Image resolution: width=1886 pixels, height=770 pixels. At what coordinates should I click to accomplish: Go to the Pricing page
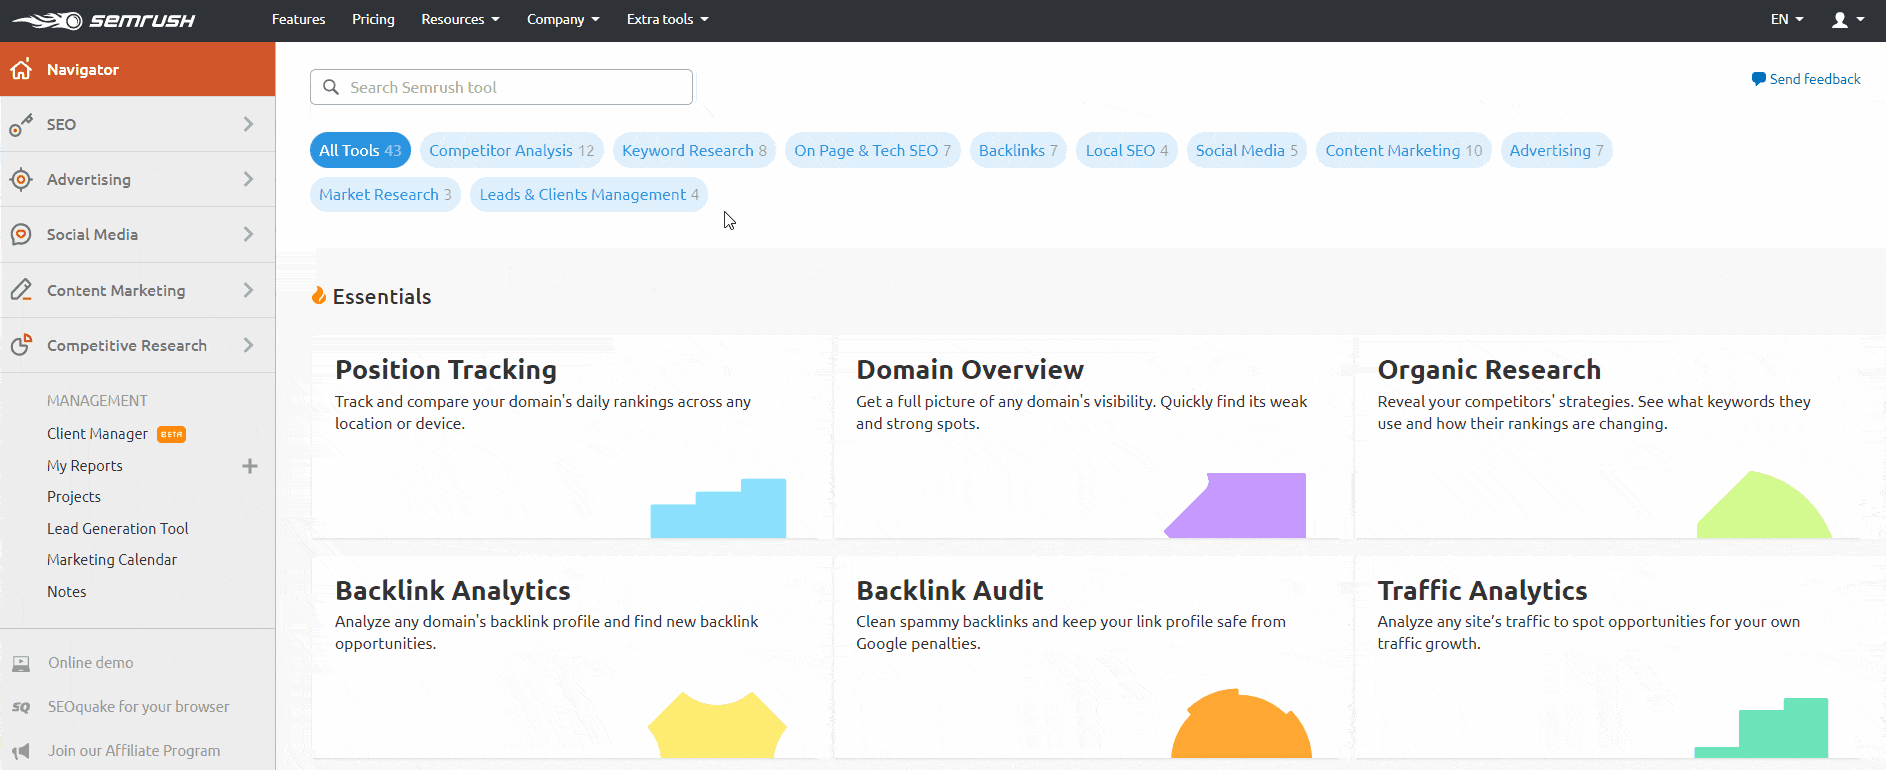tap(373, 20)
